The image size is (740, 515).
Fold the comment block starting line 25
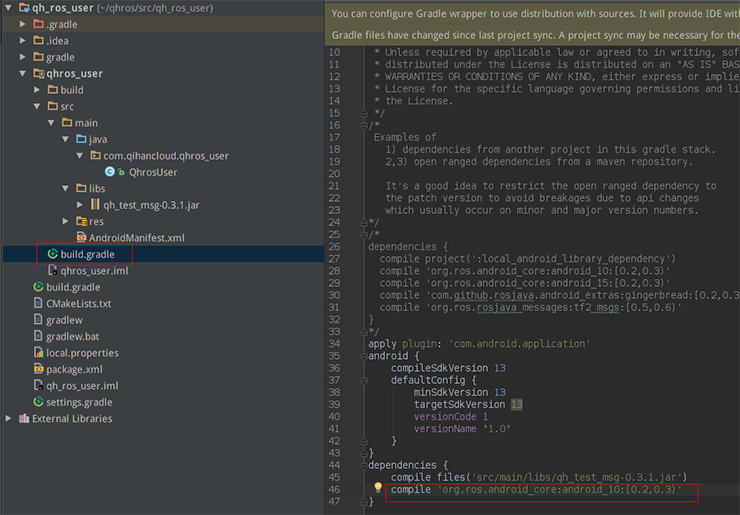[364, 235]
